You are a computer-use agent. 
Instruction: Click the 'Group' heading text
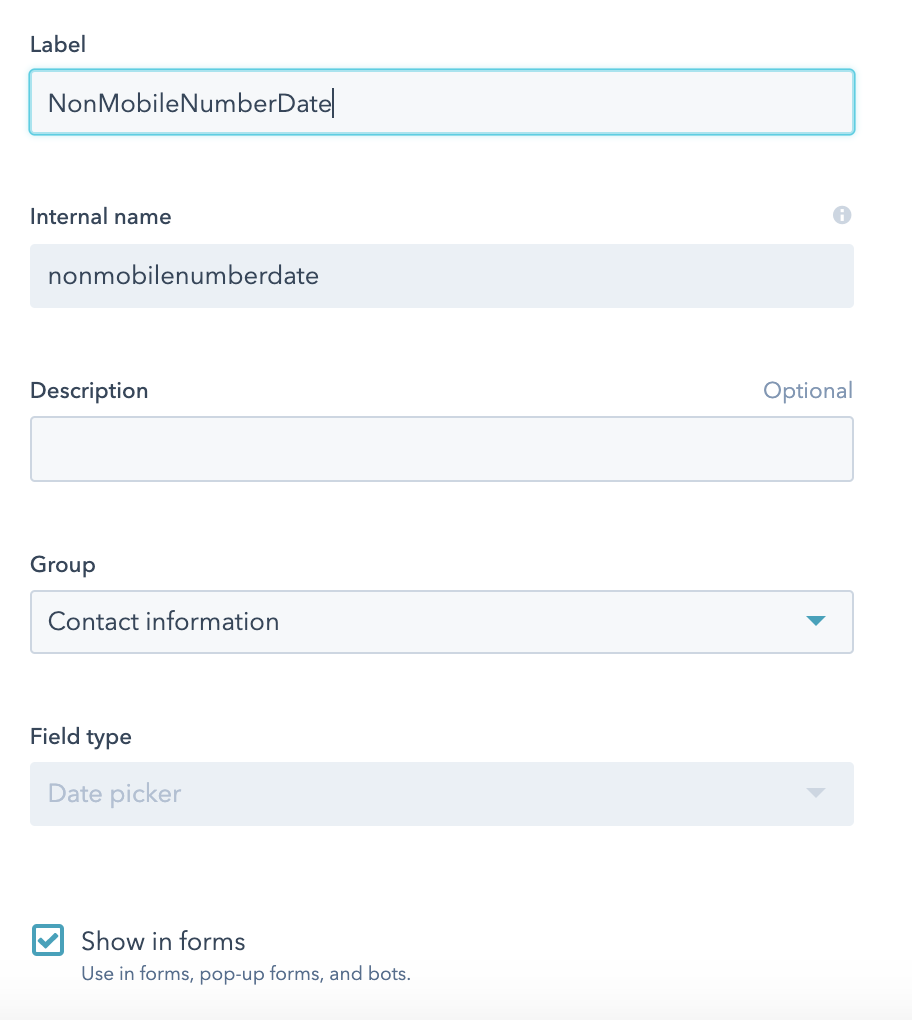pos(62,564)
